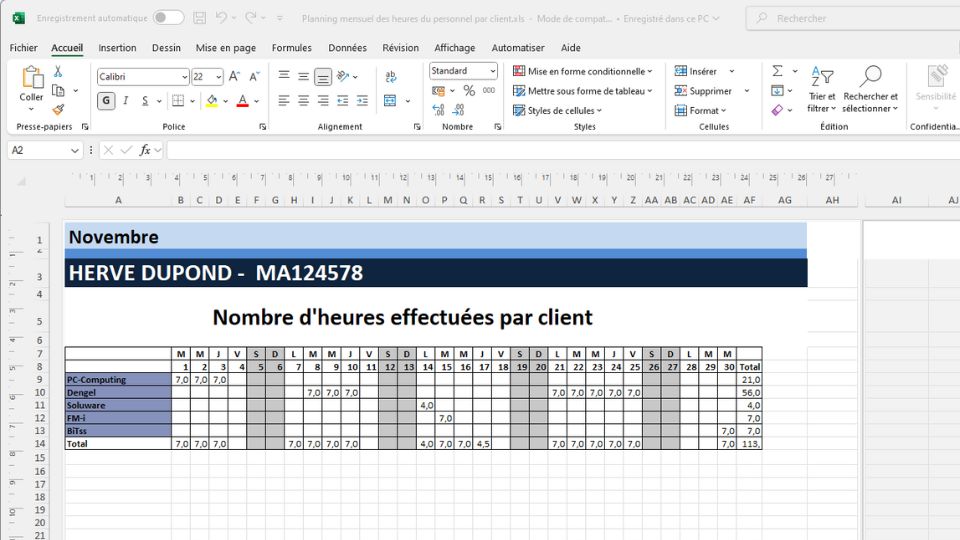Toggle italic (I) formatting

pyautogui.click(x=126, y=101)
